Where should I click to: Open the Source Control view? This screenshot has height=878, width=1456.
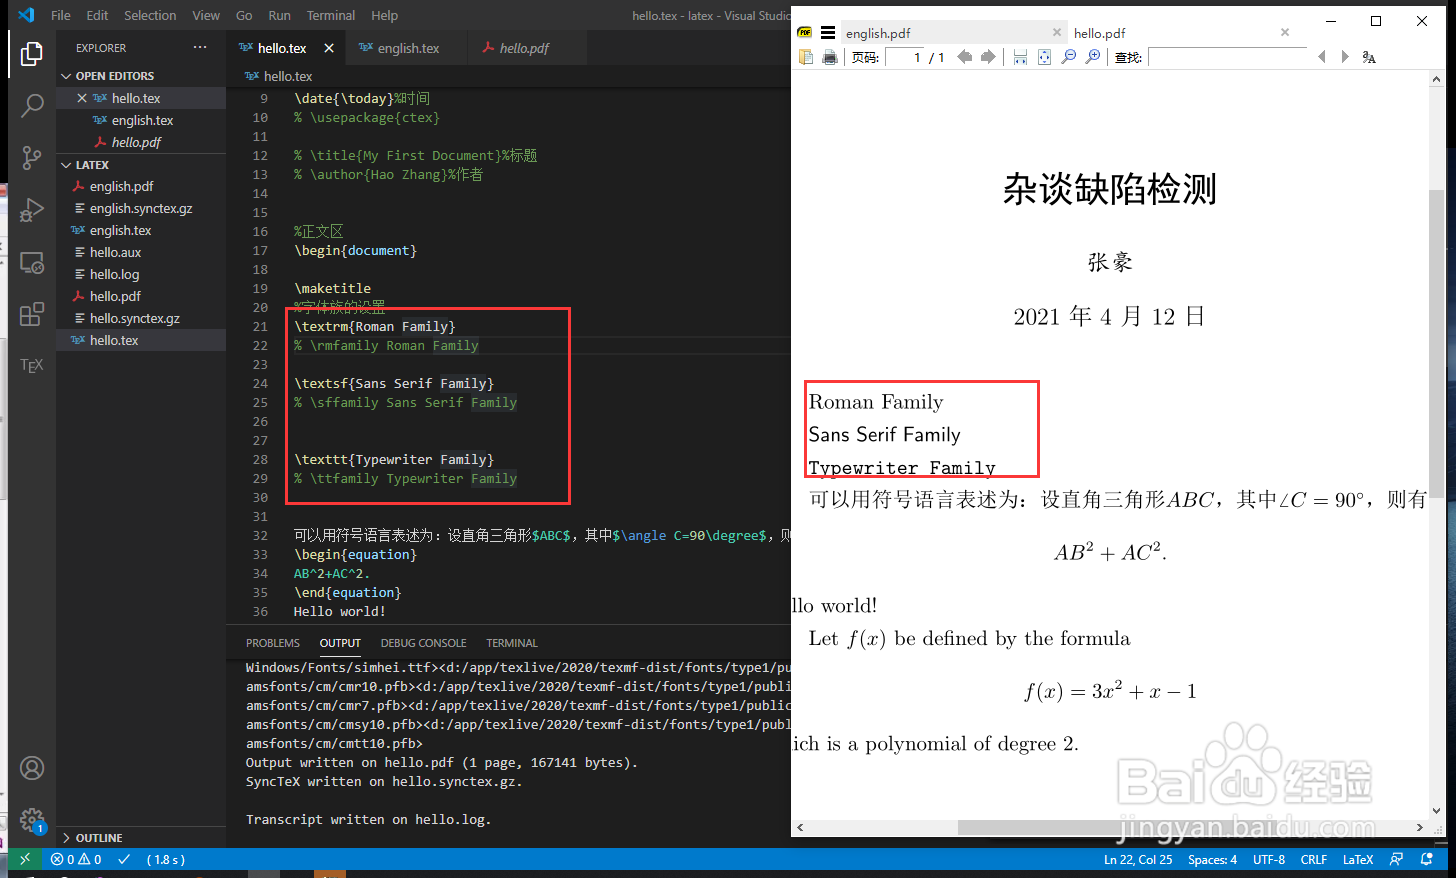(x=32, y=157)
